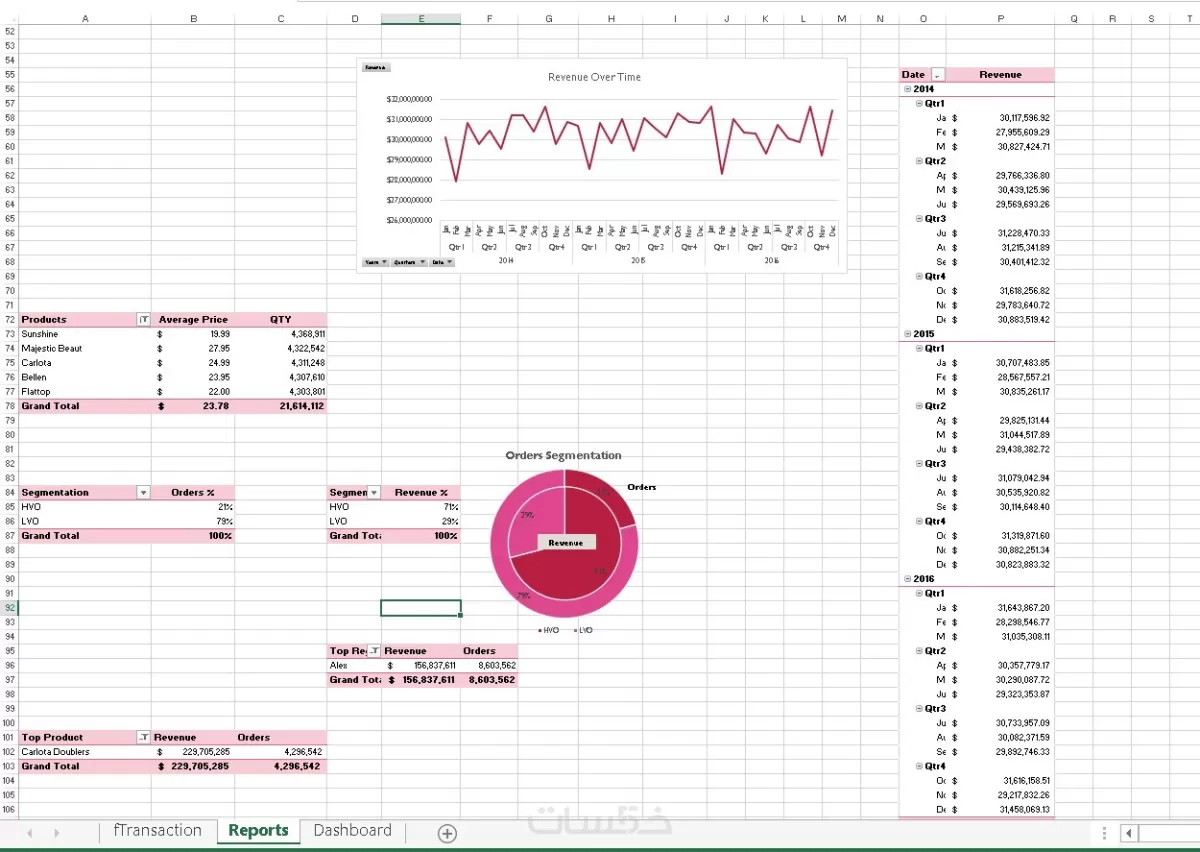This screenshot has width=1200, height=852.
Task: Collapse the 2014 group in the Date pivot
Action: coord(907,89)
